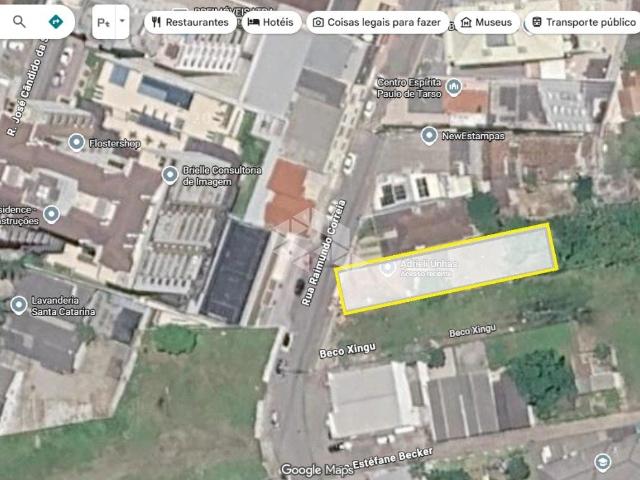Viewport: 640px width, 480px height.
Task: Click the school pin near bottom-right corner
Action: pos(602,462)
